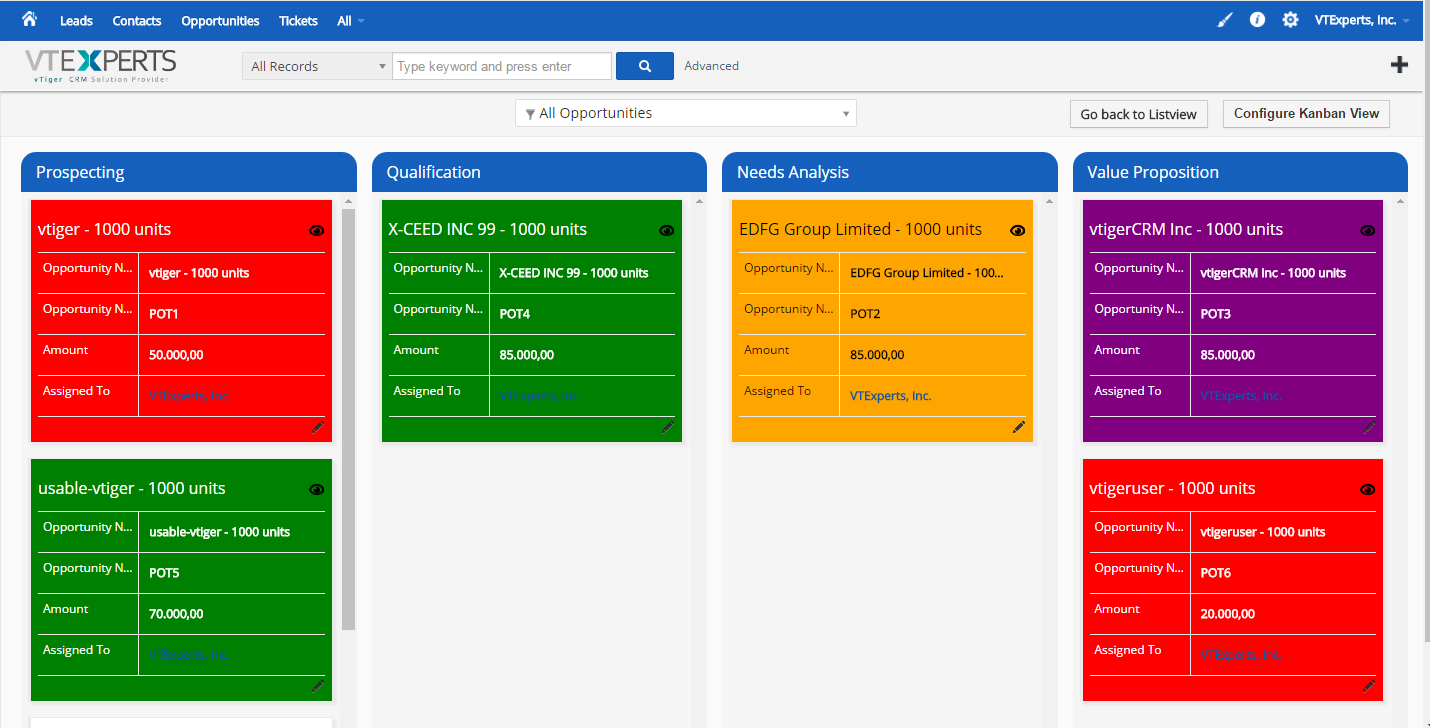The width and height of the screenshot is (1430, 728).
Task: Click the info circle icon
Action: coord(1258,20)
